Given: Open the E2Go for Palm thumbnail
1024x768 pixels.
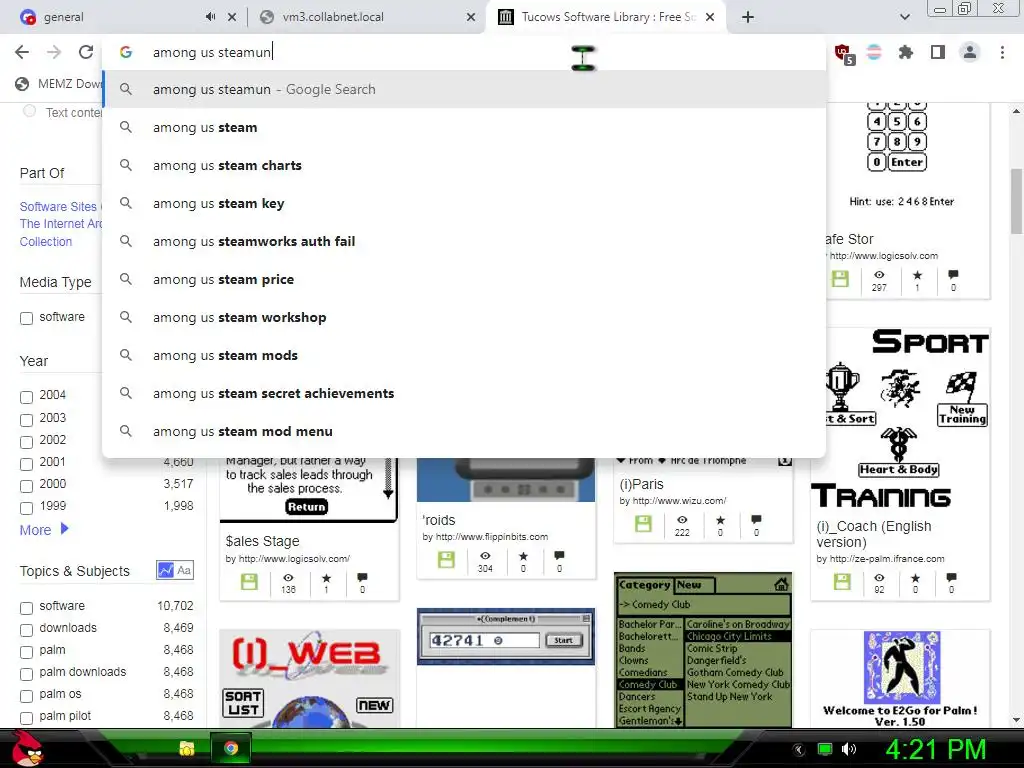Looking at the screenshot, I should (x=901, y=679).
